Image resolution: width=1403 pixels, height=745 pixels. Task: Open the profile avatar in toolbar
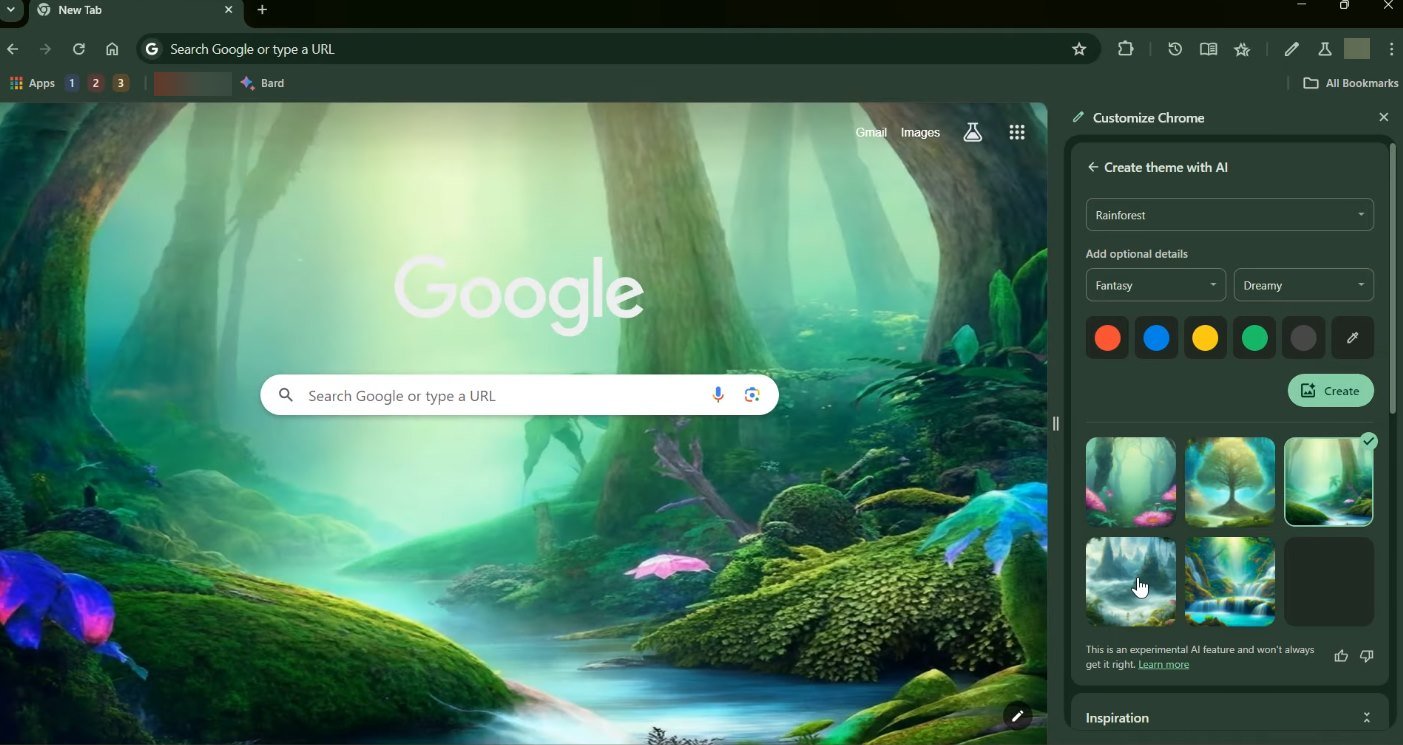pos(1357,49)
